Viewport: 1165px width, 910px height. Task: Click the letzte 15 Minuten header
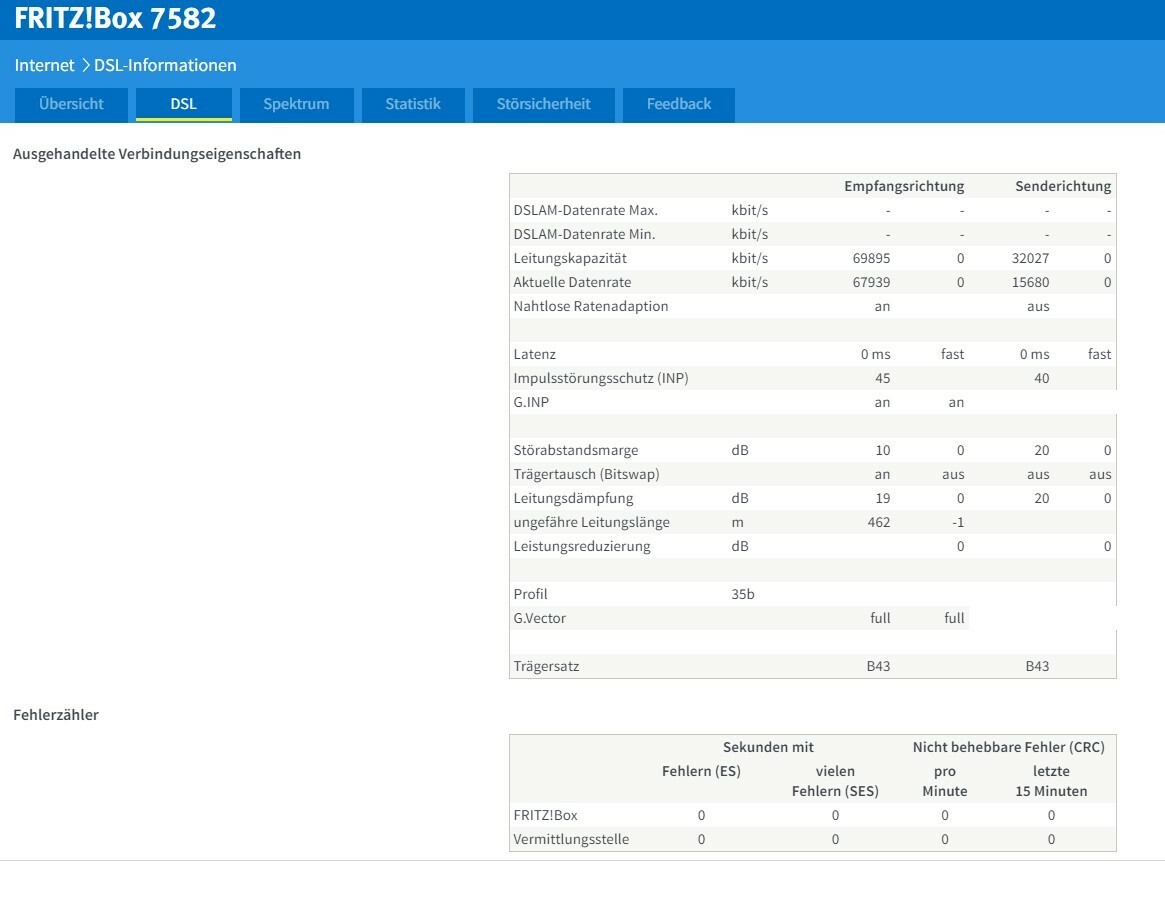click(x=1051, y=781)
